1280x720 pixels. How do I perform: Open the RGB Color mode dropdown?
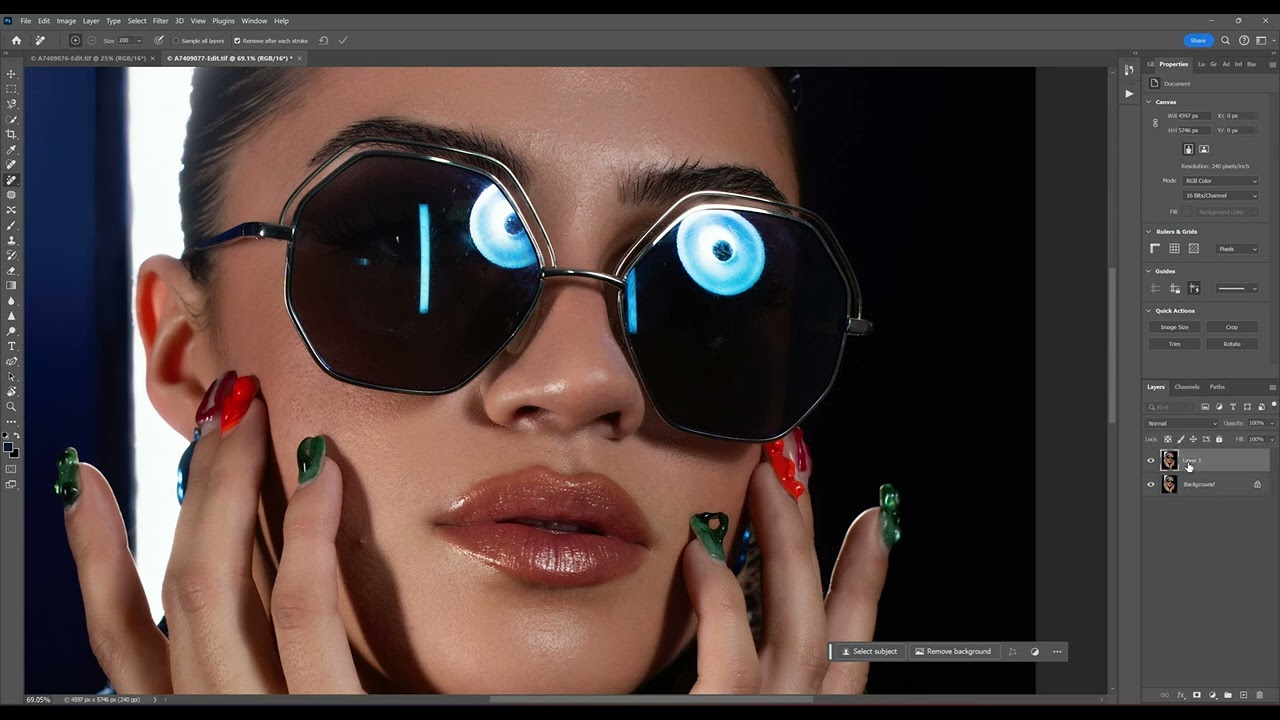point(1220,181)
